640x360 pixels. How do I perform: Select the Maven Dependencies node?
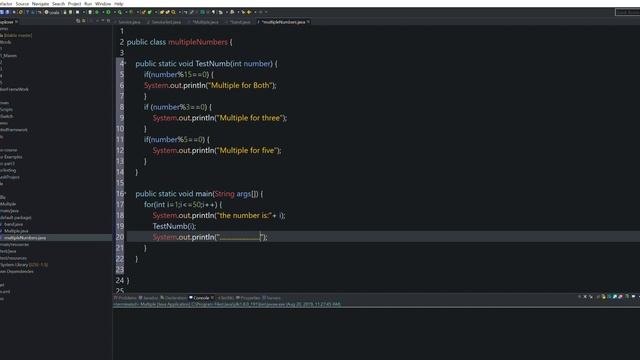tap(17, 271)
